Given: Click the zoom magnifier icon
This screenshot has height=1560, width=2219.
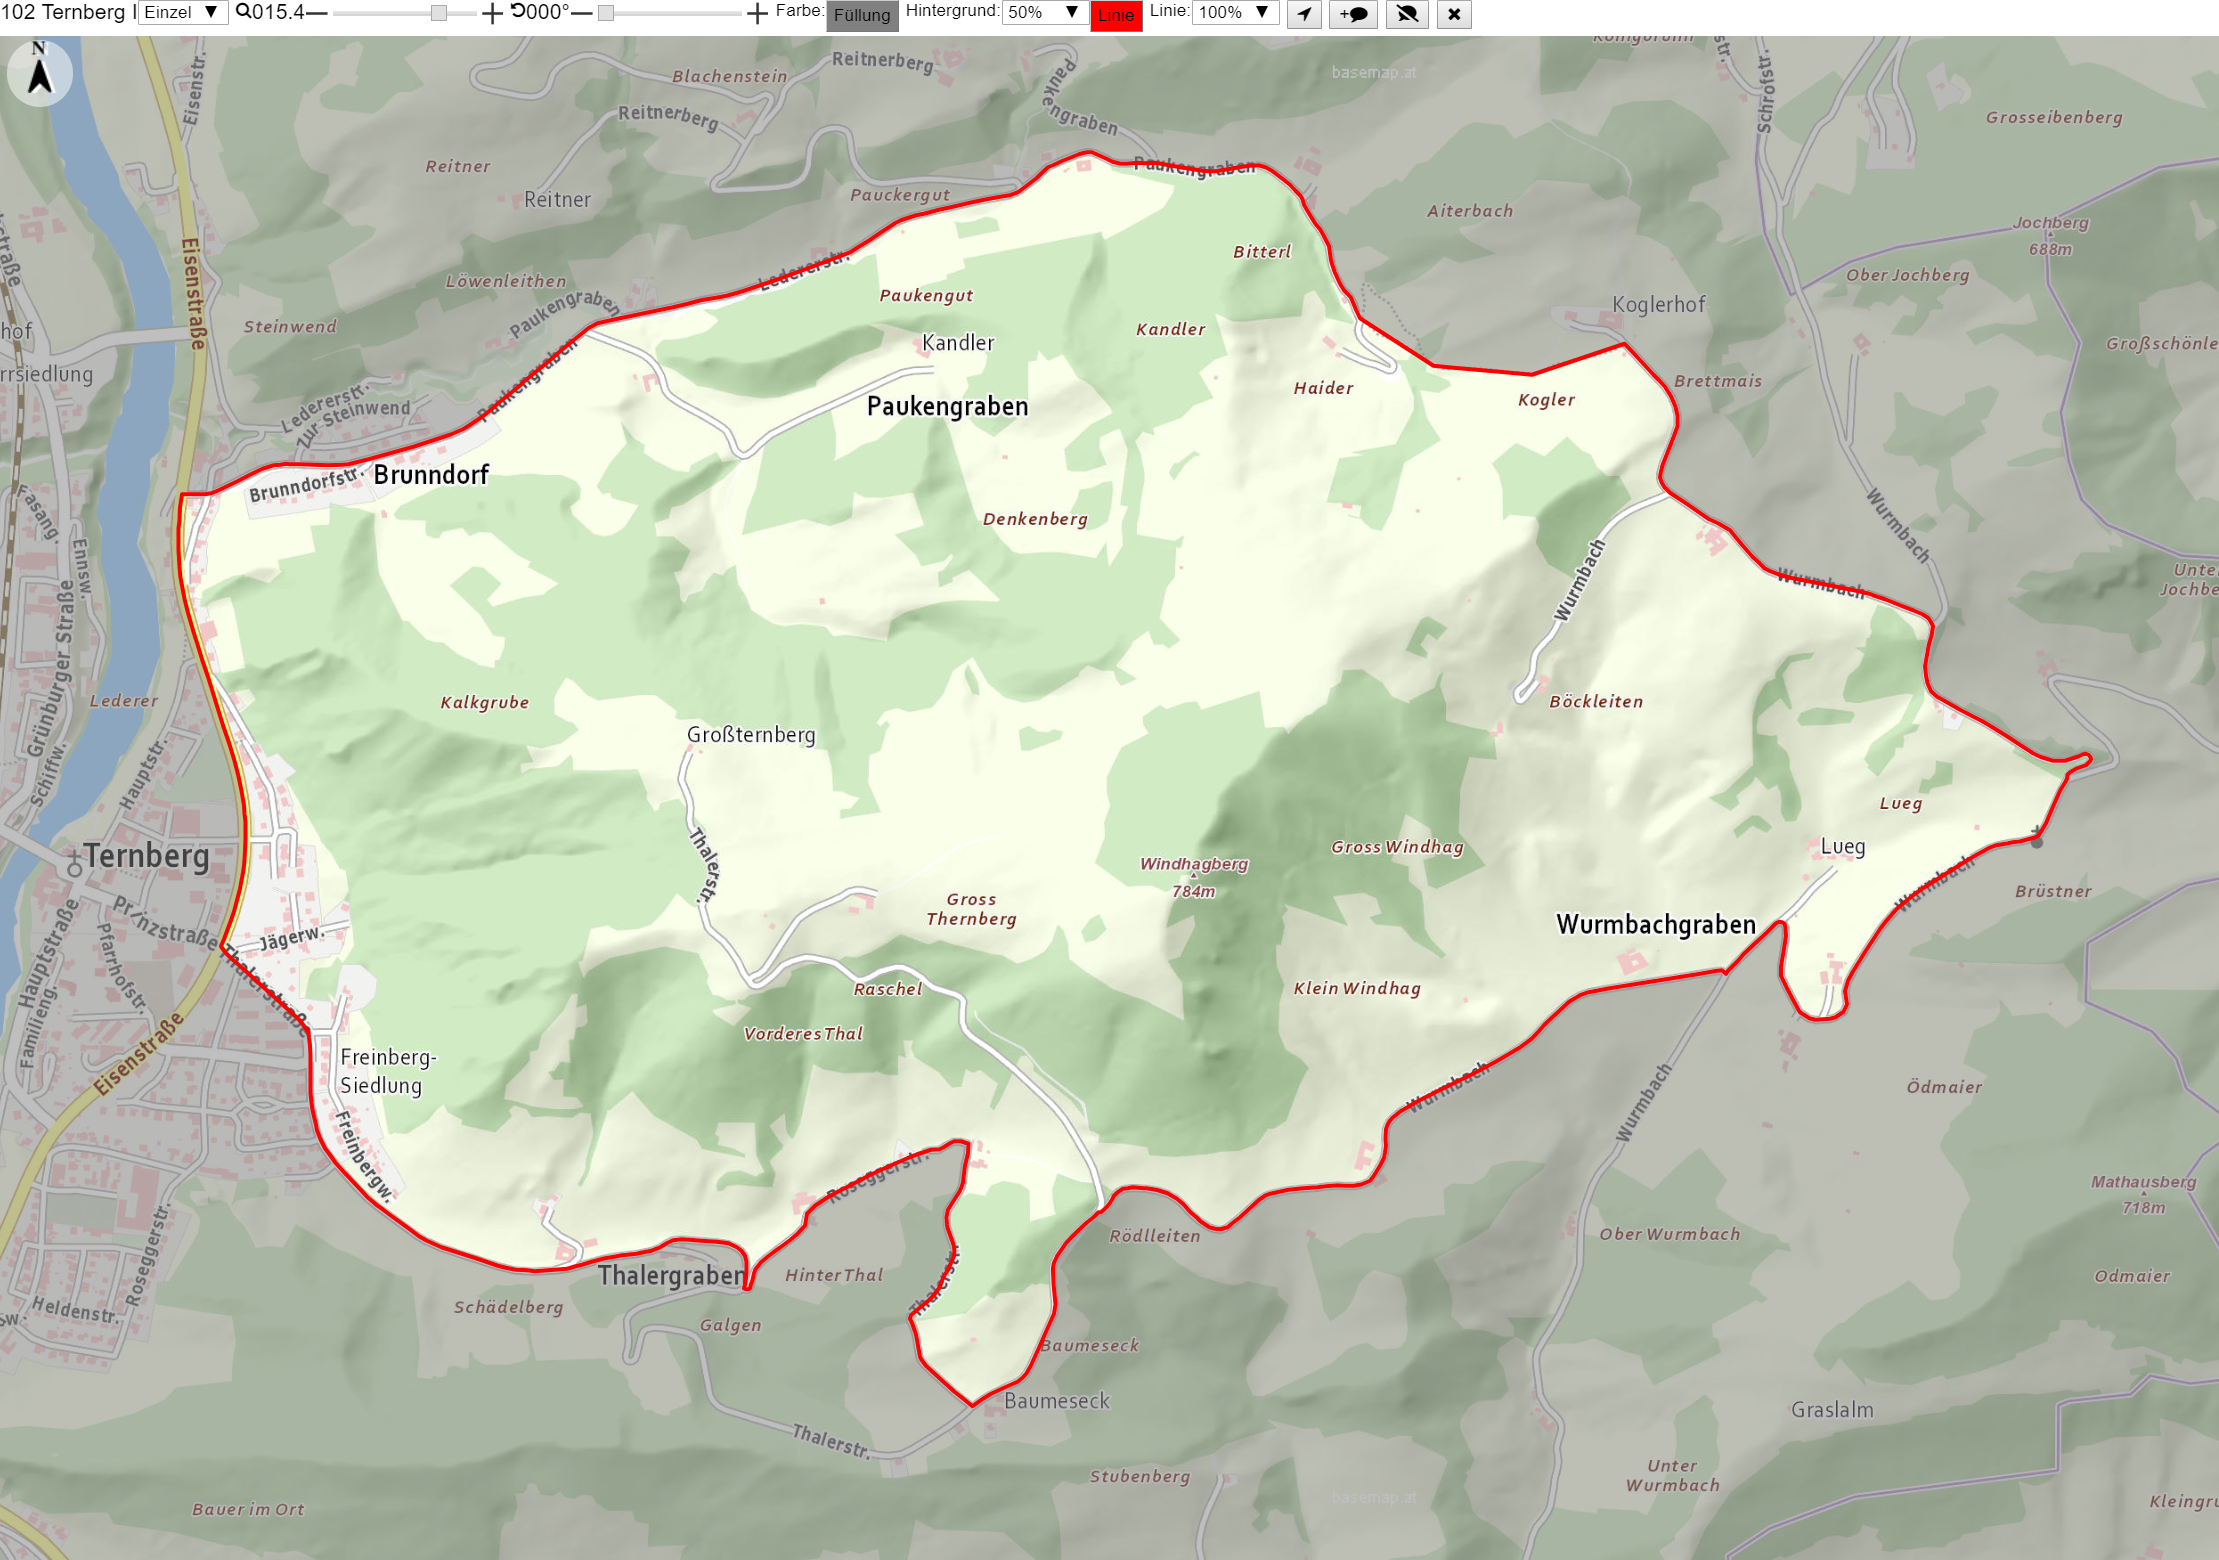Looking at the screenshot, I should [x=243, y=12].
